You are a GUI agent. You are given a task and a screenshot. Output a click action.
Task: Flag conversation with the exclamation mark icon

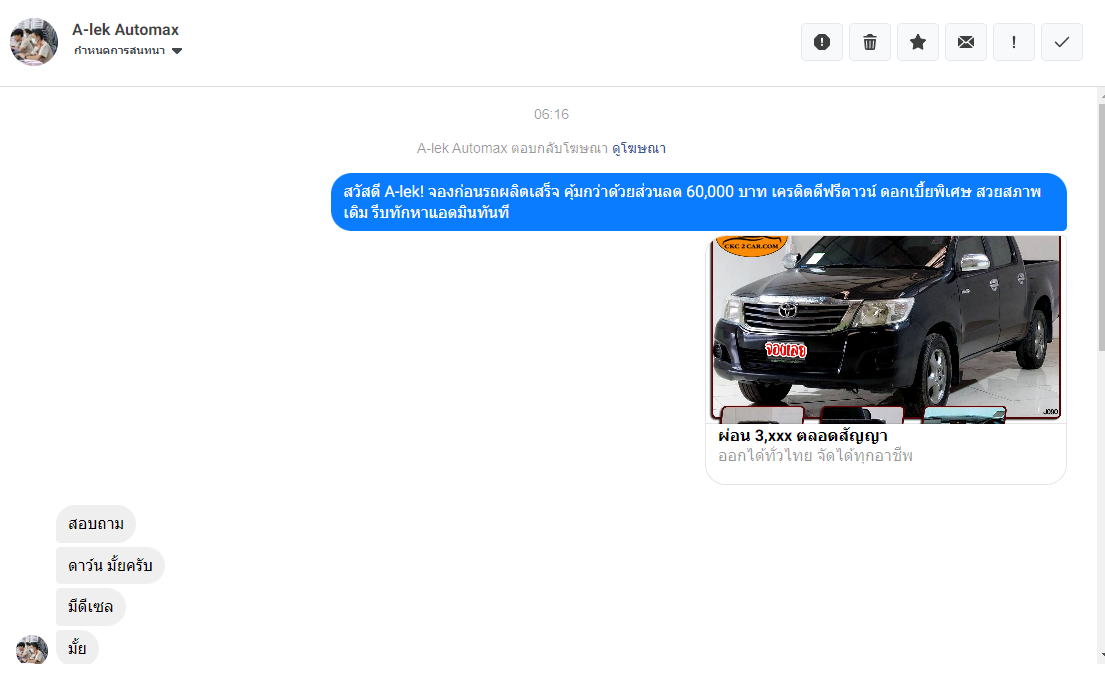(x=1013, y=42)
